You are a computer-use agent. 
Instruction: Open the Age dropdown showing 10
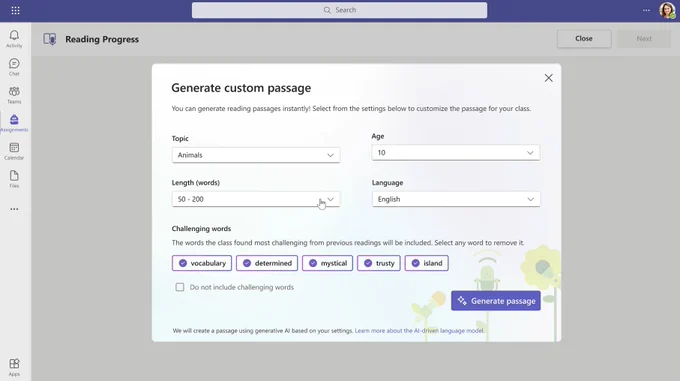(456, 153)
